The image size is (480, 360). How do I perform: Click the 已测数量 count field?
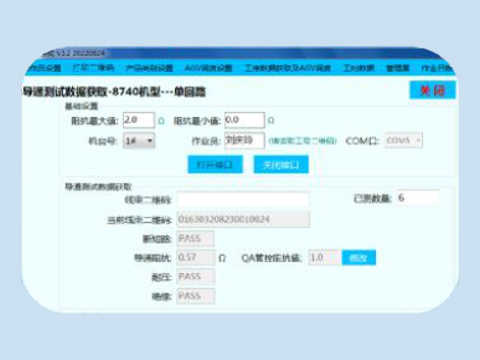(x=418, y=198)
